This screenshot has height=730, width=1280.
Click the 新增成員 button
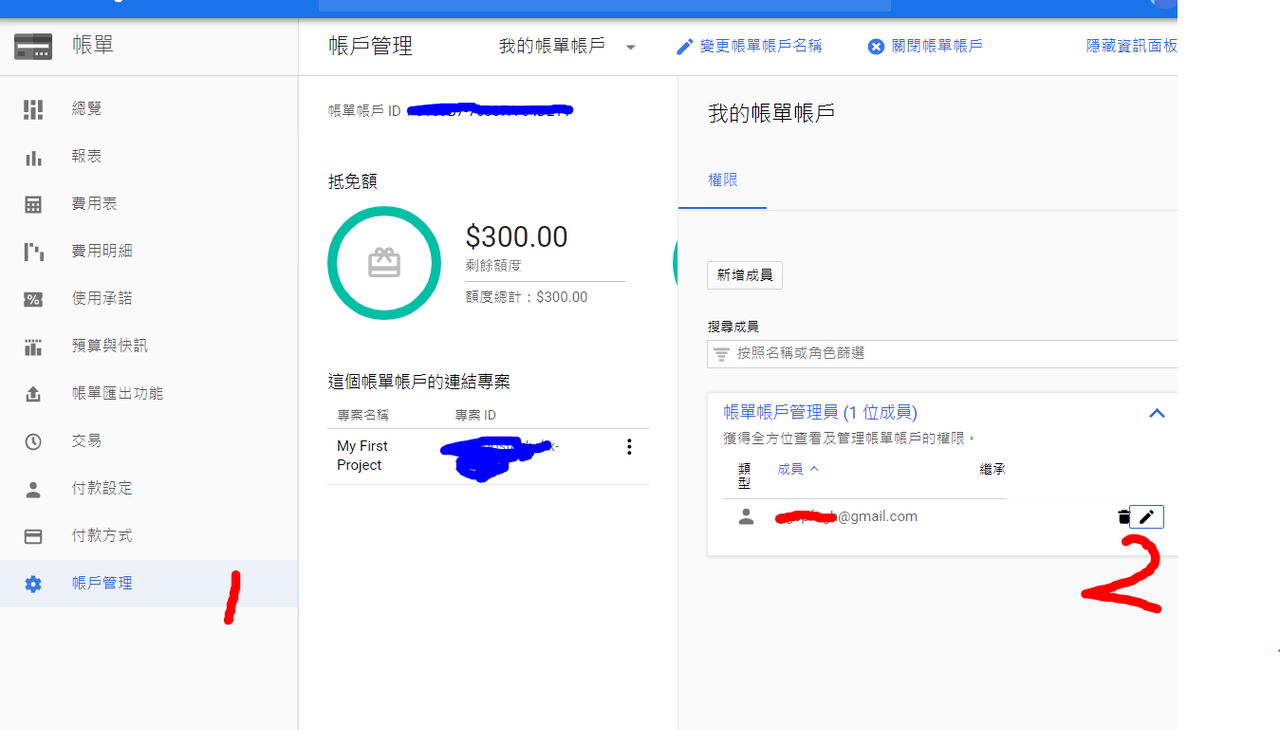pos(745,275)
